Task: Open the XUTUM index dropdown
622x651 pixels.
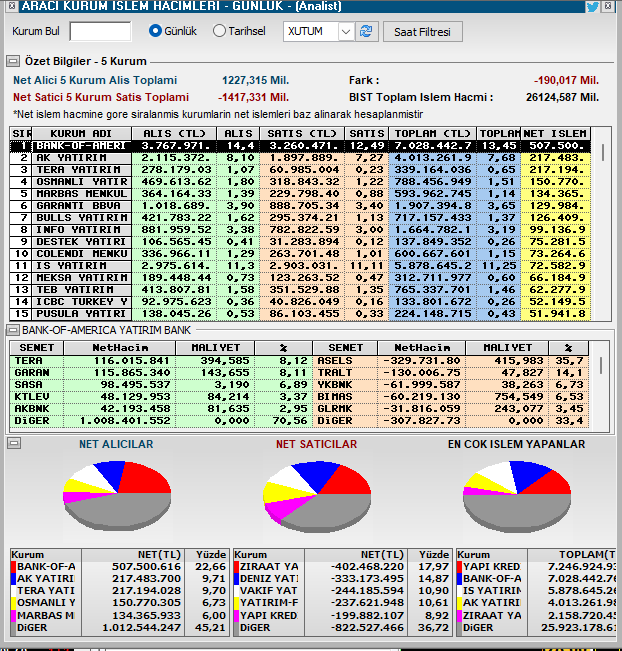Action: click(345, 32)
